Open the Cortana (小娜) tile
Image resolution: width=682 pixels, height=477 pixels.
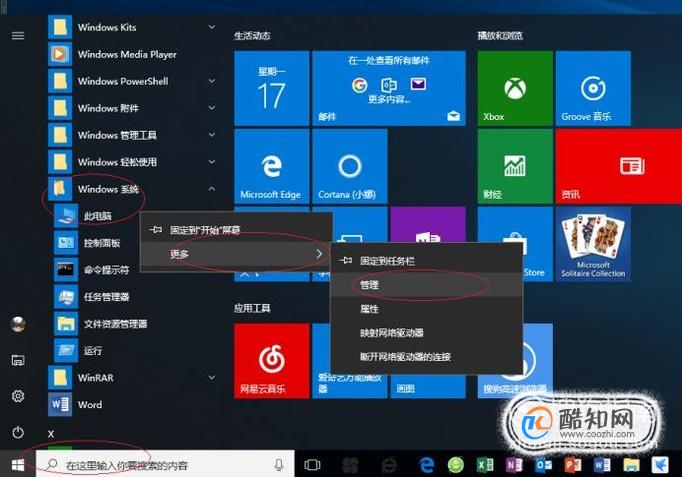[350, 166]
